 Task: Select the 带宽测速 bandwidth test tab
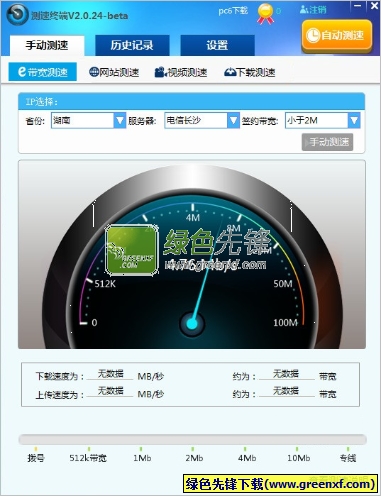[42, 72]
